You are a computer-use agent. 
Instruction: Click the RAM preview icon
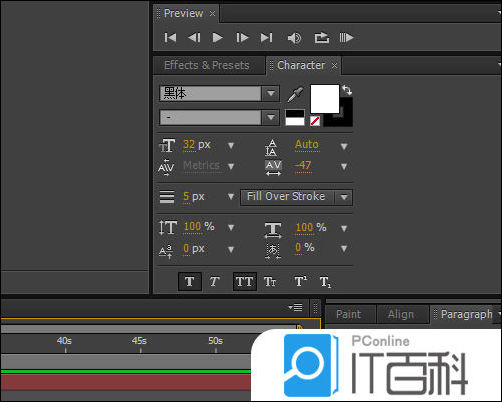[x=346, y=38]
